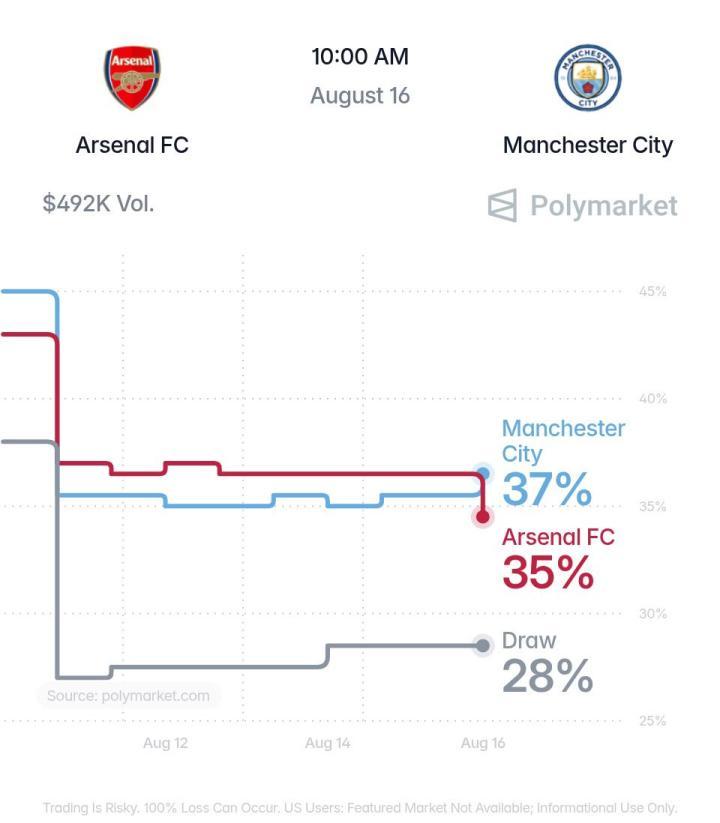The height and width of the screenshot is (823, 720).
Task: Click the Manchester City crest logo
Action: [588, 77]
